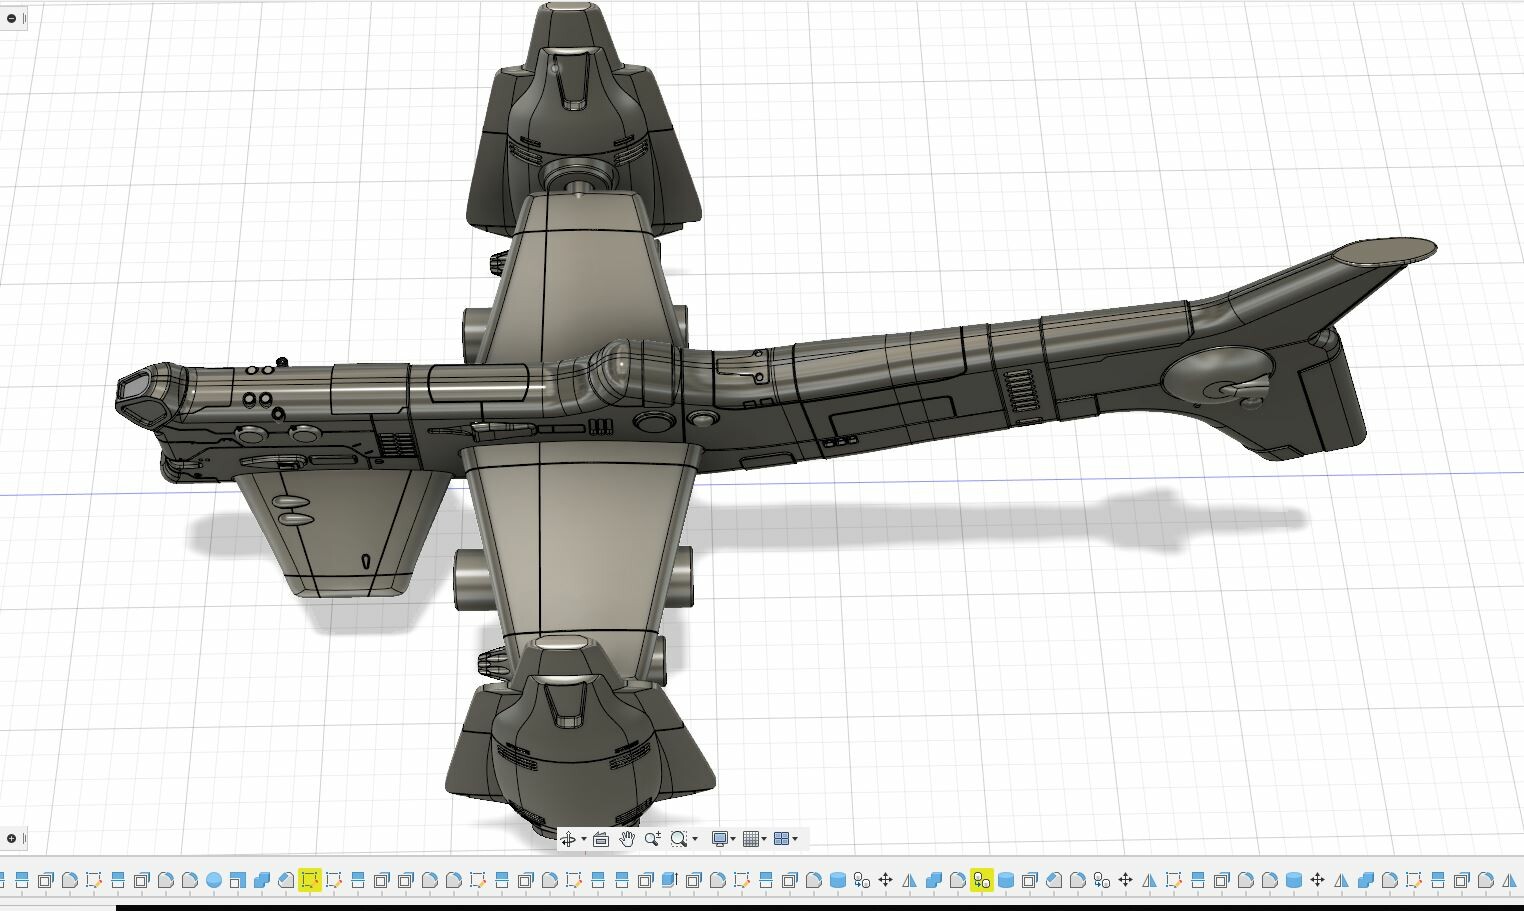The width and height of the screenshot is (1524, 911).
Task: Open the Grid and Snaps dropdown
Action: pyautogui.click(x=764, y=838)
